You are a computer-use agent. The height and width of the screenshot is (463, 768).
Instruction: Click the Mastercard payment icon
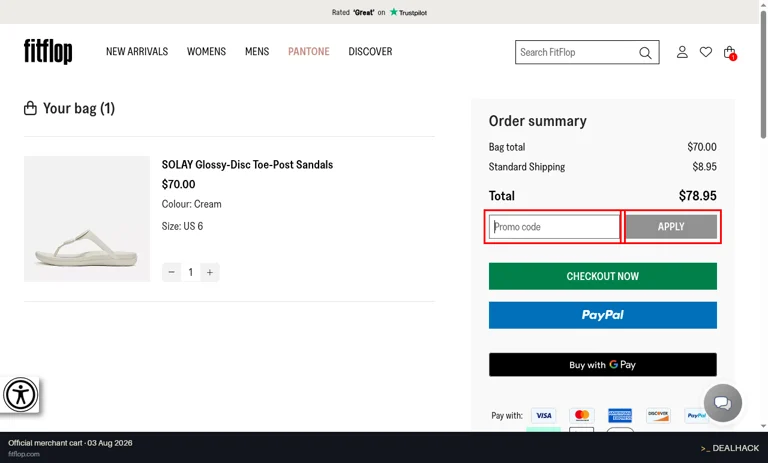(x=582, y=415)
